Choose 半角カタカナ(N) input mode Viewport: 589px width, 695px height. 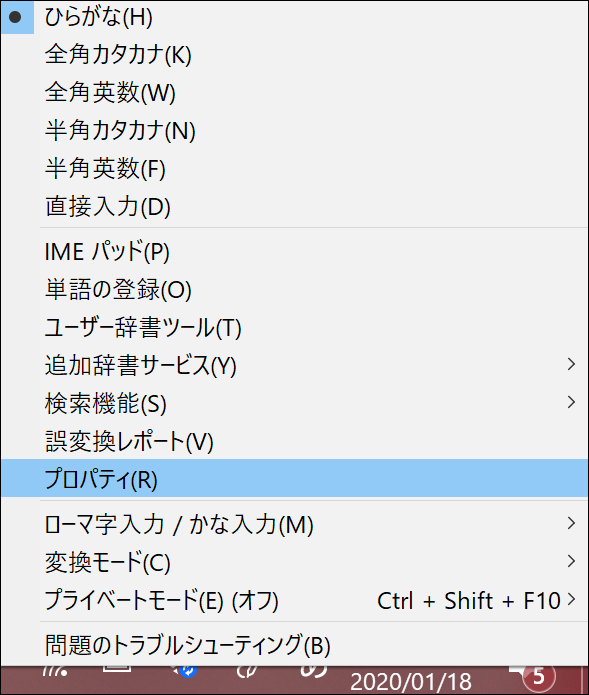[x=294, y=130]
